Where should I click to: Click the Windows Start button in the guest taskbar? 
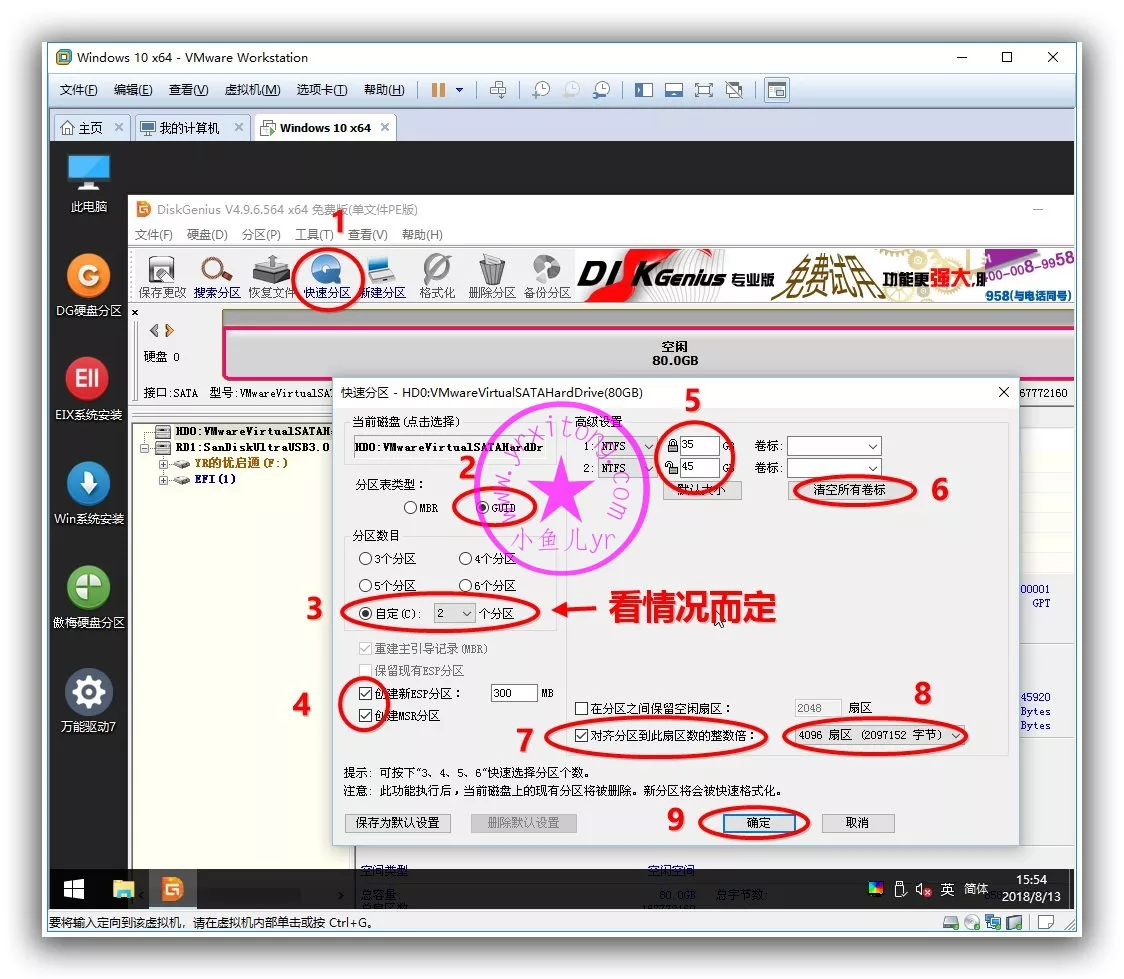click(74, 889)
